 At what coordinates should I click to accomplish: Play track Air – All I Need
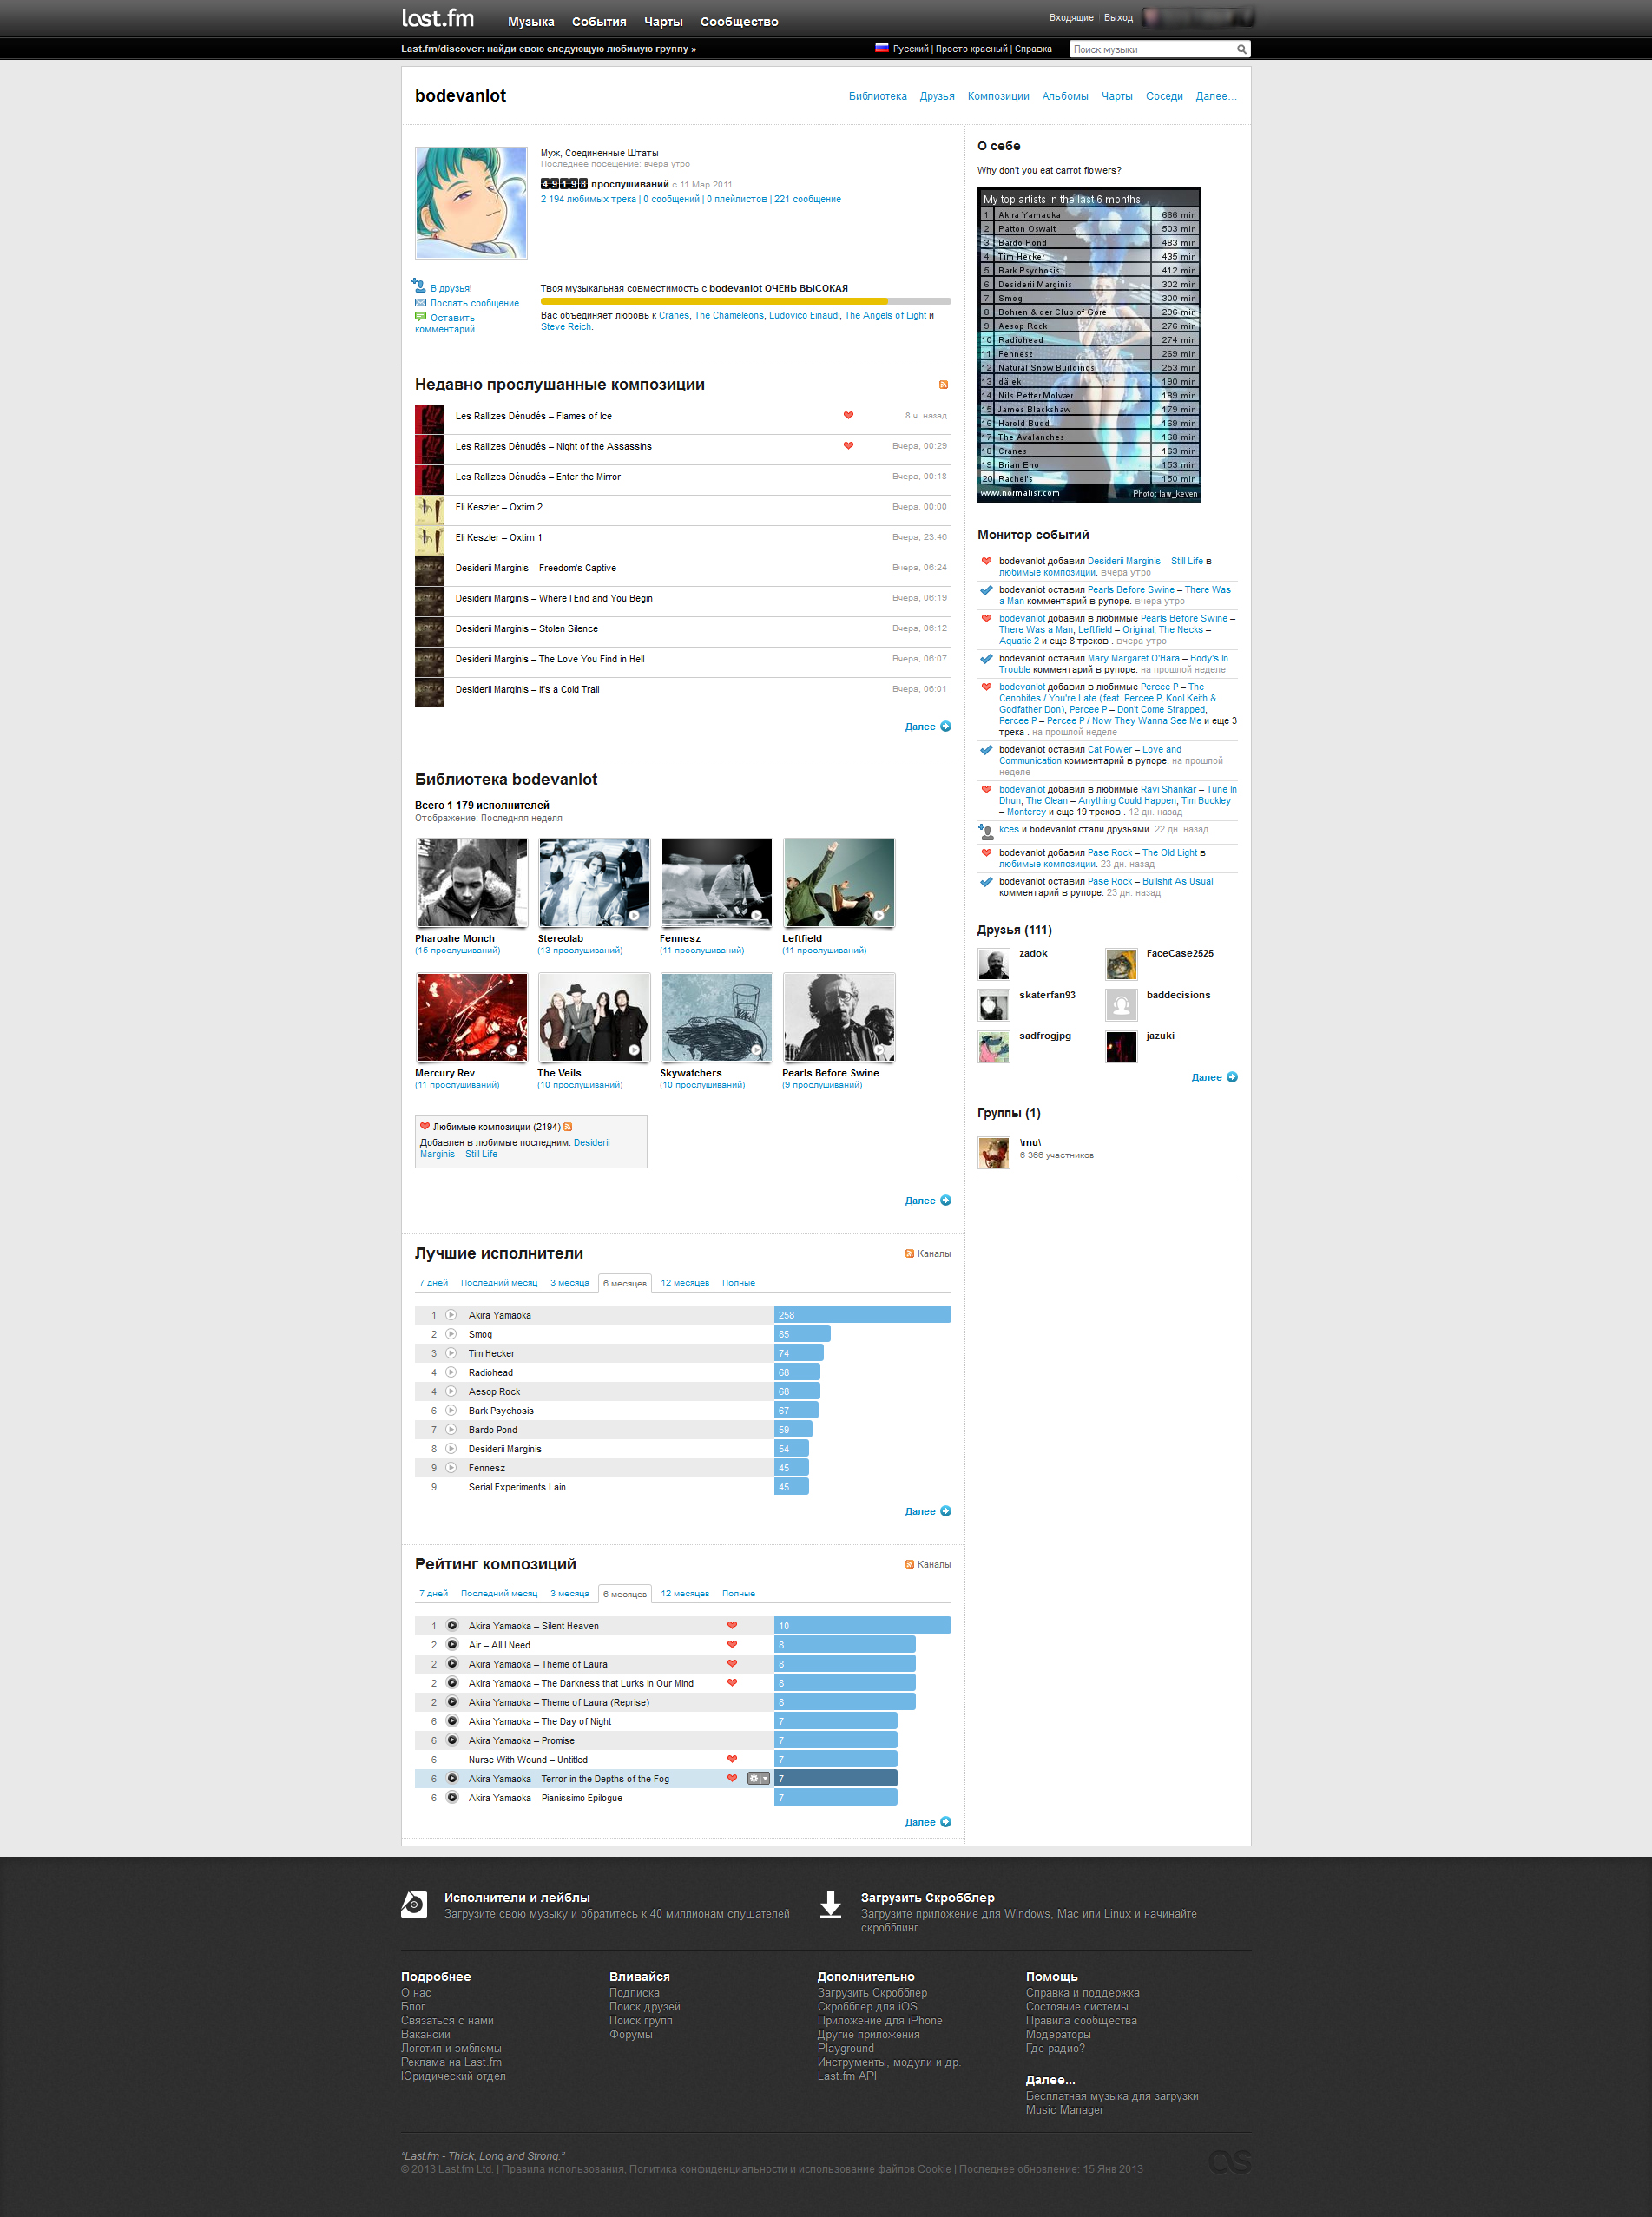click(452, 1645)
